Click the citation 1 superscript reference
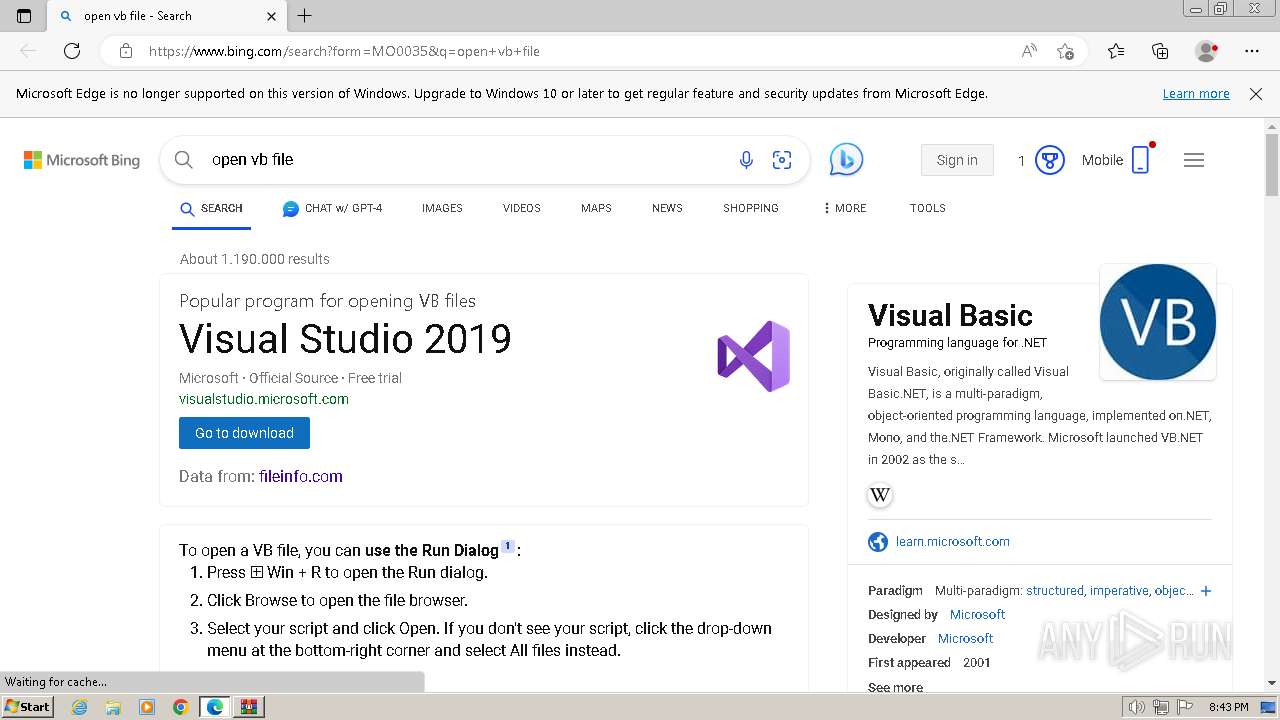1280x720 pixels. (x=508, y=546)
